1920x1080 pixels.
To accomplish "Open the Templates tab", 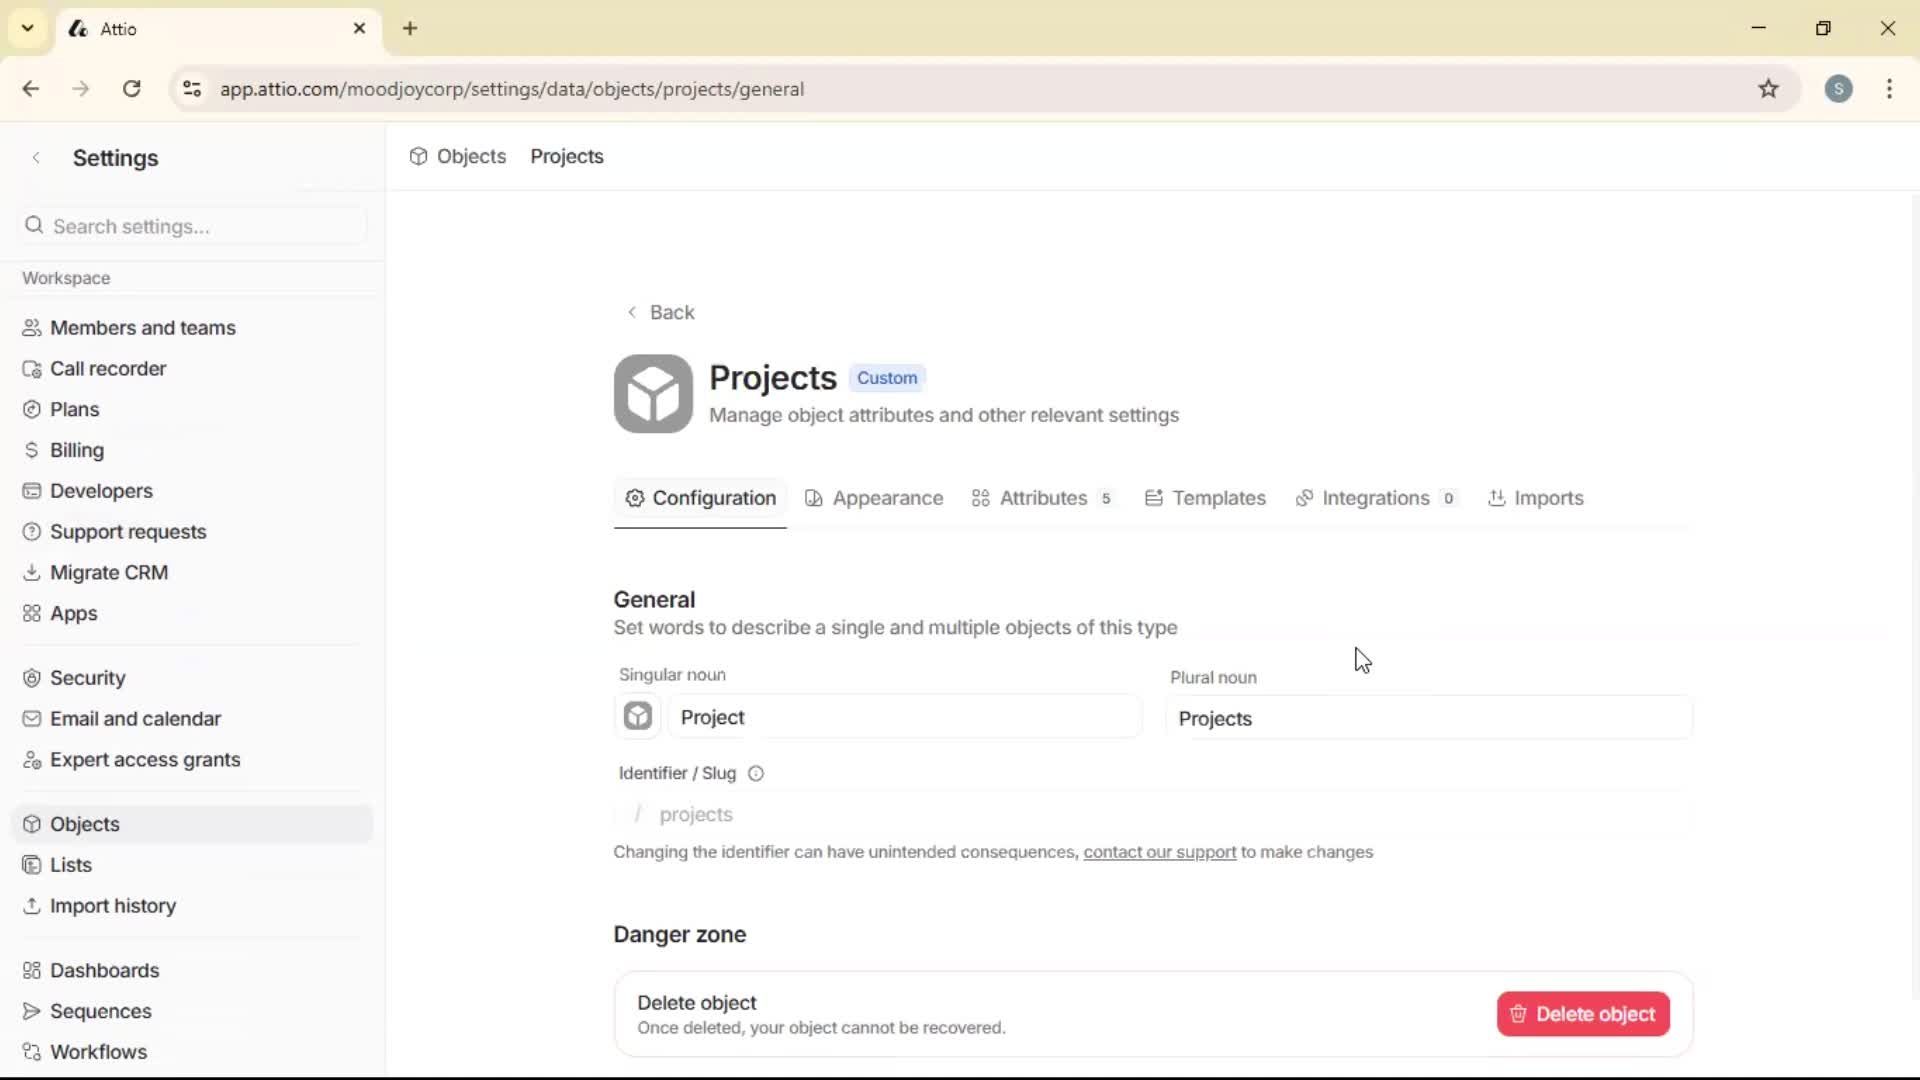I will pyautogui.click(x=1216, y=497).
